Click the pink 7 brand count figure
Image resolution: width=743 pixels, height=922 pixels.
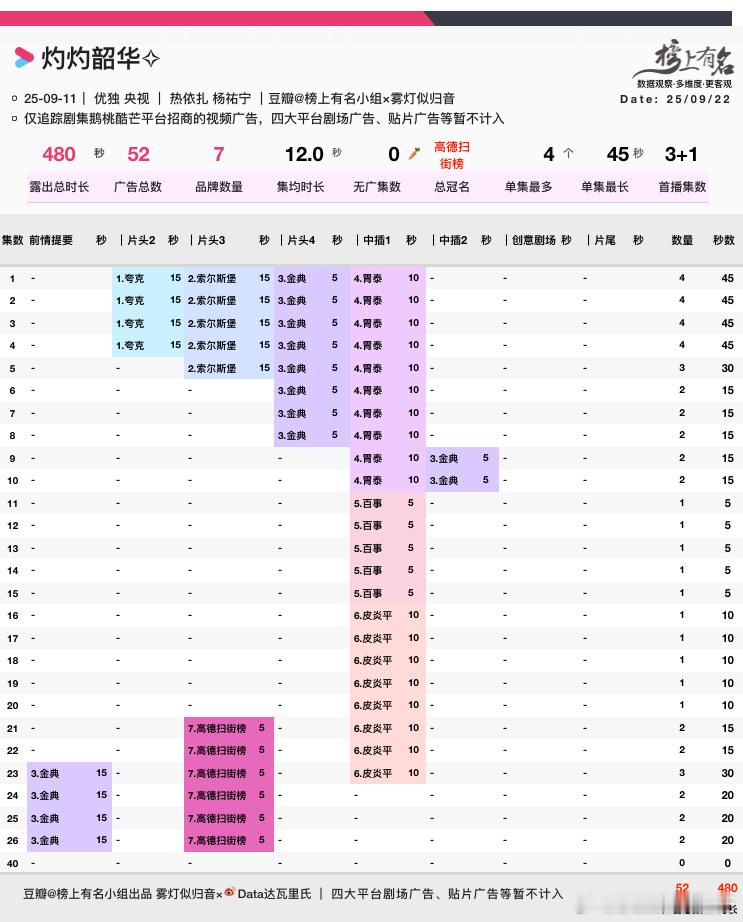[219, 154]
